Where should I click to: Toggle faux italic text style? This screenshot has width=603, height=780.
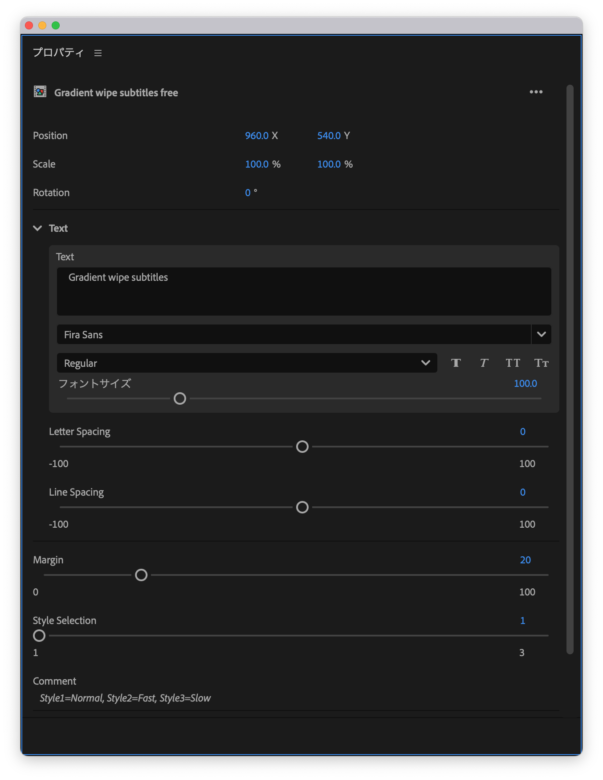(x=484, y=363)
